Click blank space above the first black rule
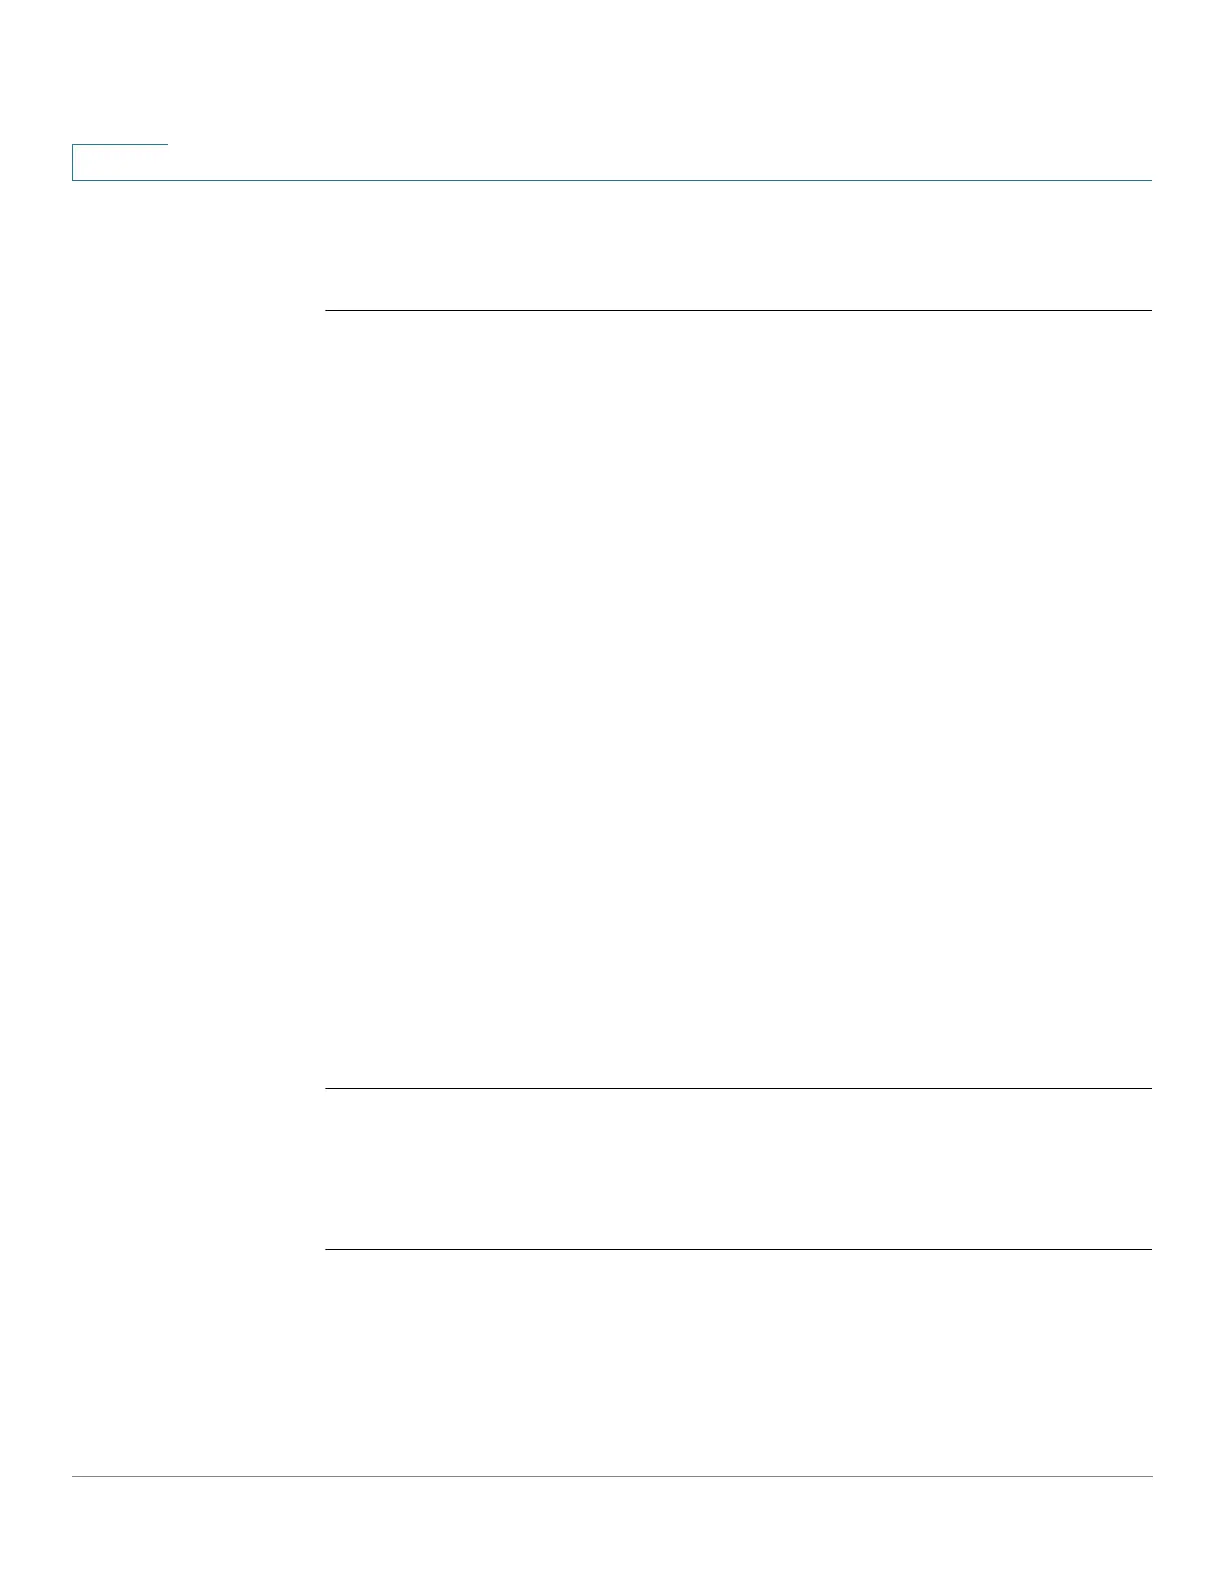Image resolution: width=1224 pixels, height=1584 pixels. pyautogui.click(x=739, y=246)
